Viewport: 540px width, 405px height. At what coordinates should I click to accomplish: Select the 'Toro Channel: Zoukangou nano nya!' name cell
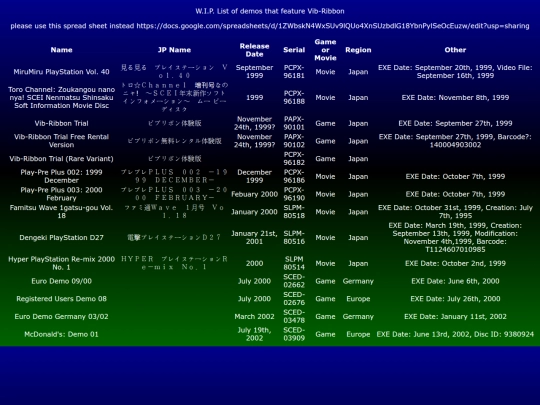(x=61, y=97)
